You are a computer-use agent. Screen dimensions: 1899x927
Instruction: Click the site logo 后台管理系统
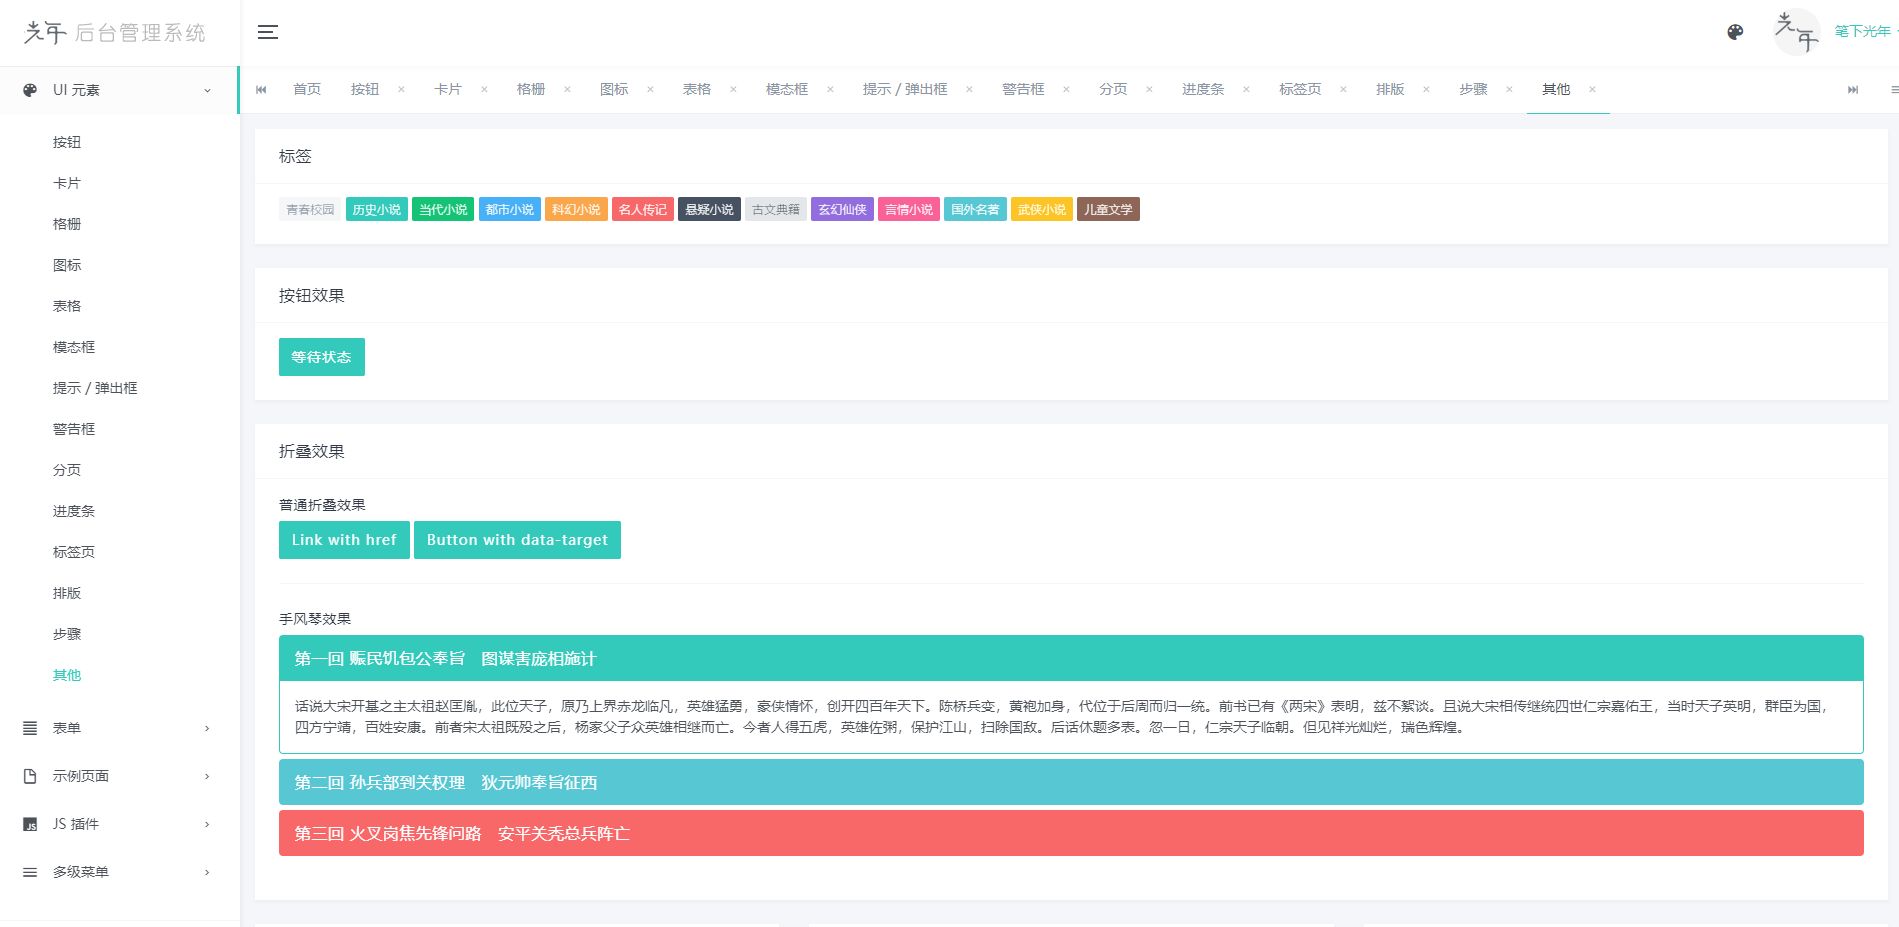[x=115, y=33]
